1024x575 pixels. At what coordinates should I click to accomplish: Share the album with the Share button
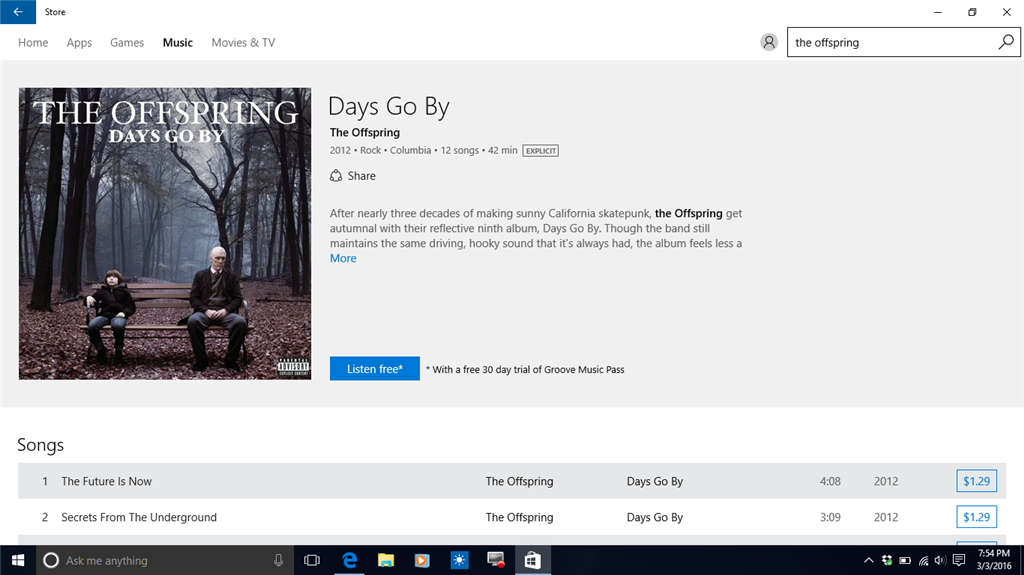point(353,176)
